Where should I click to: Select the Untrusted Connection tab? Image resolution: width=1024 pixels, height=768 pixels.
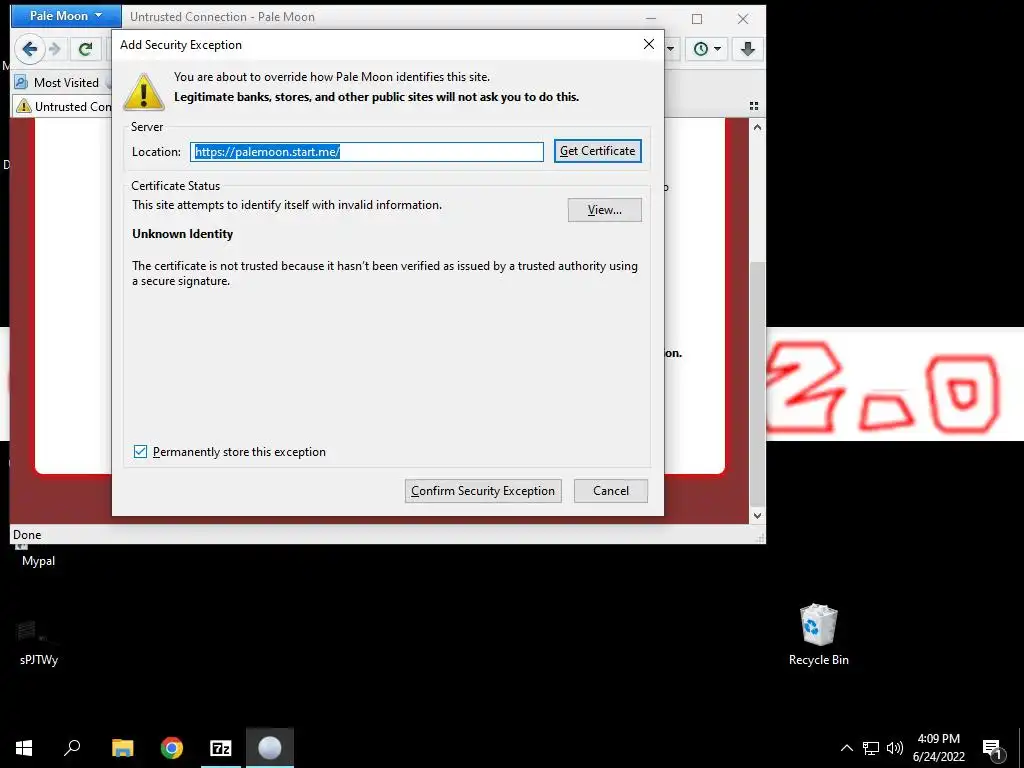[x=63, y=106]
